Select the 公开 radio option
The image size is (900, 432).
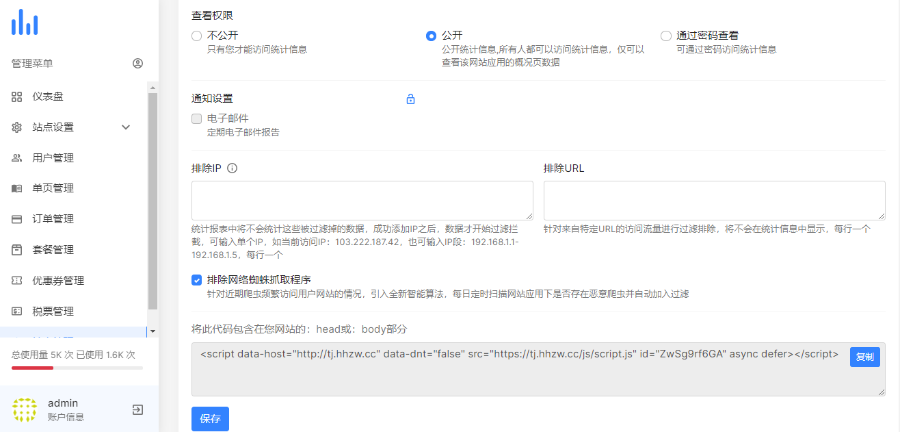point(431,36)
